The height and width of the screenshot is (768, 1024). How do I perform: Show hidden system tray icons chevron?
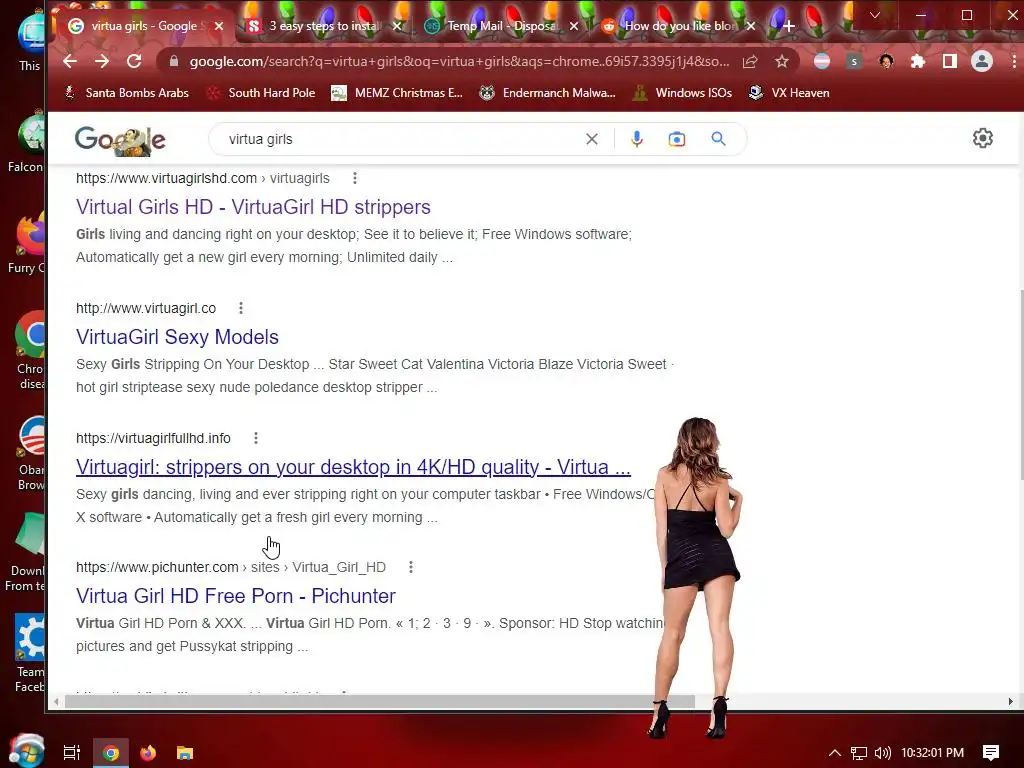[835, 753]
